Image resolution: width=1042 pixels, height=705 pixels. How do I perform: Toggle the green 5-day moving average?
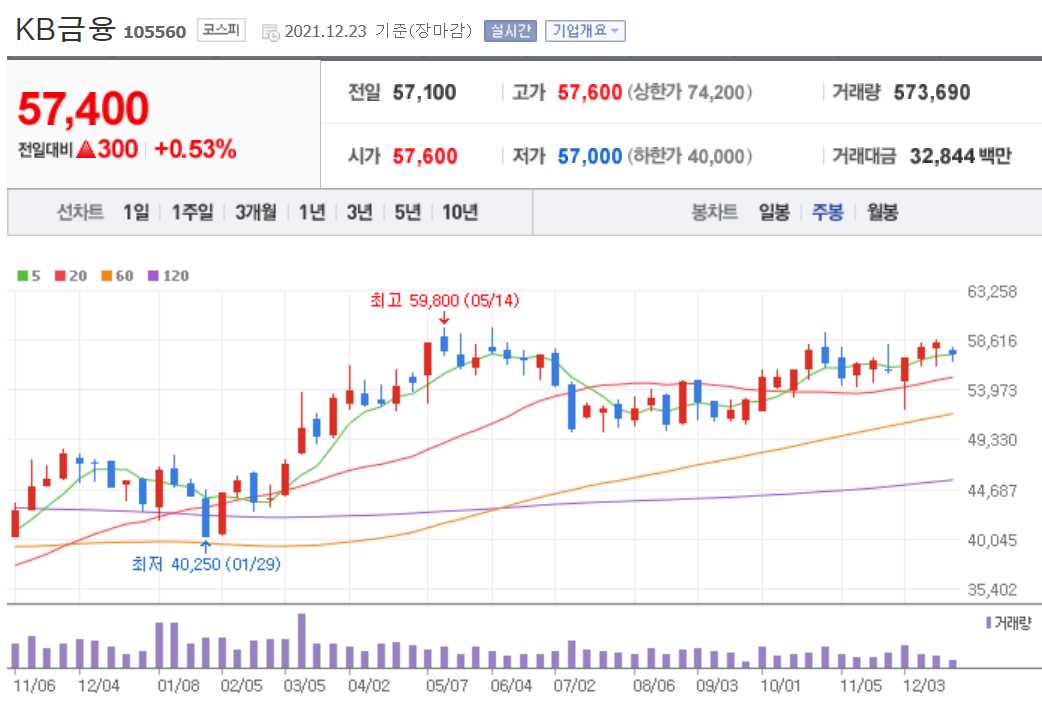tap(20, 275)
